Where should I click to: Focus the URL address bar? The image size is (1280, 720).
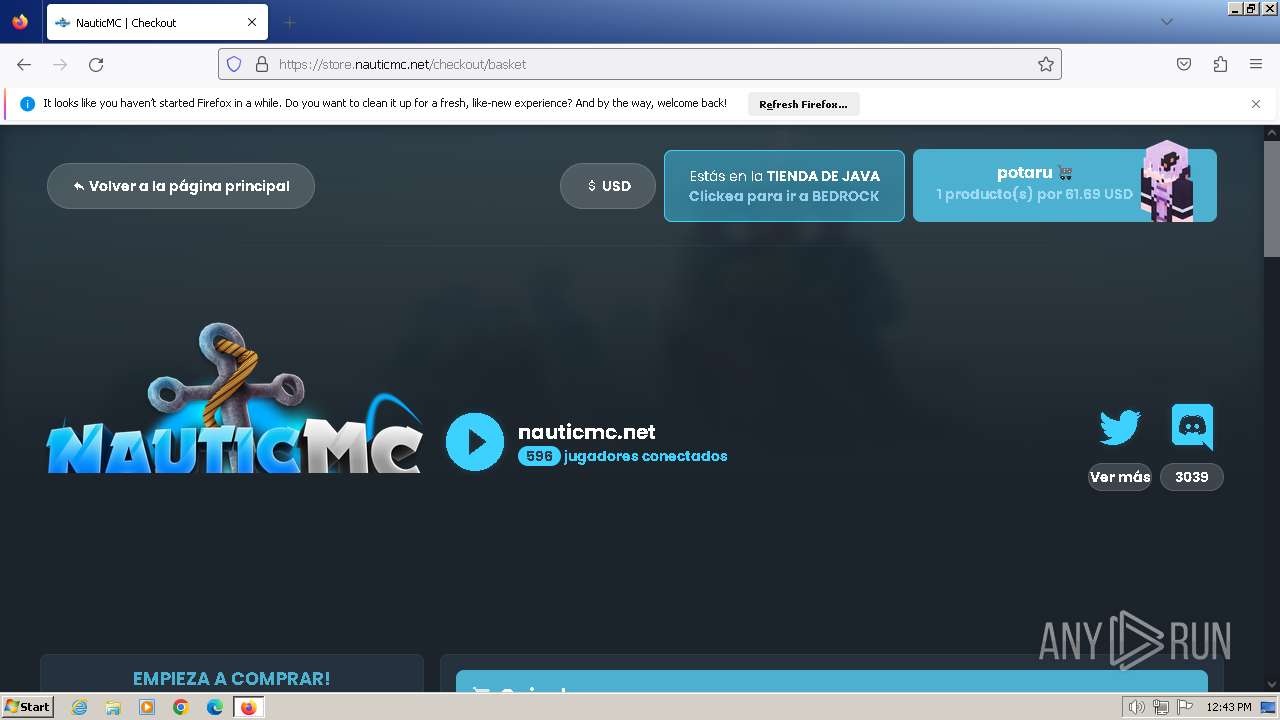[640, 64]
